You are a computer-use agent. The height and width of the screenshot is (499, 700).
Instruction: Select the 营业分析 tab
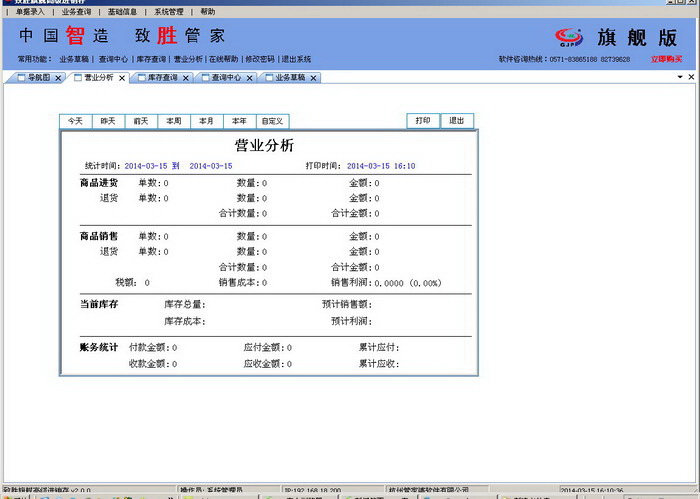pyautogui.click(x=99, y=78)
